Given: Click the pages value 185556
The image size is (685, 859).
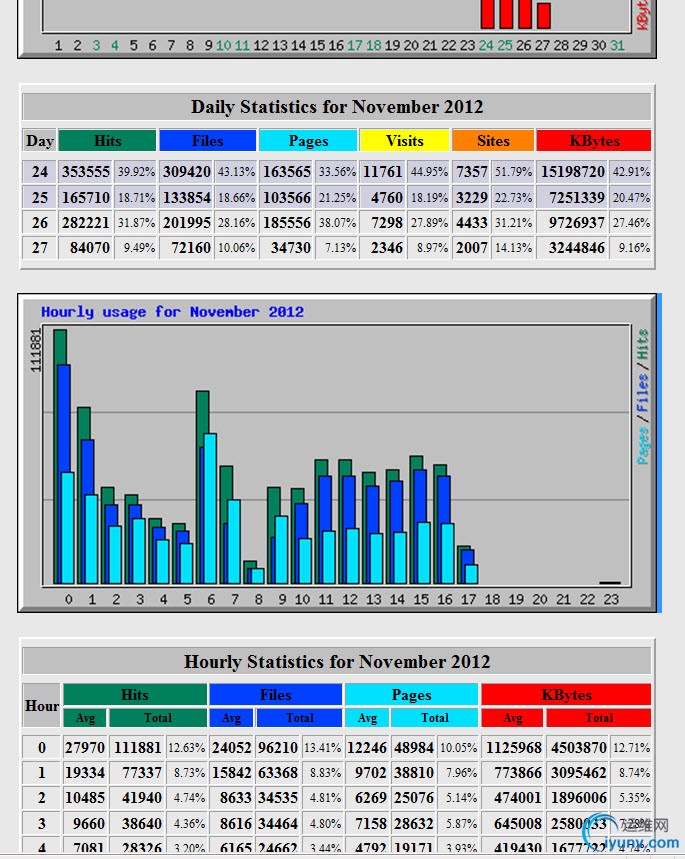Looking at the screenshot, I should (x=287, y=222).
